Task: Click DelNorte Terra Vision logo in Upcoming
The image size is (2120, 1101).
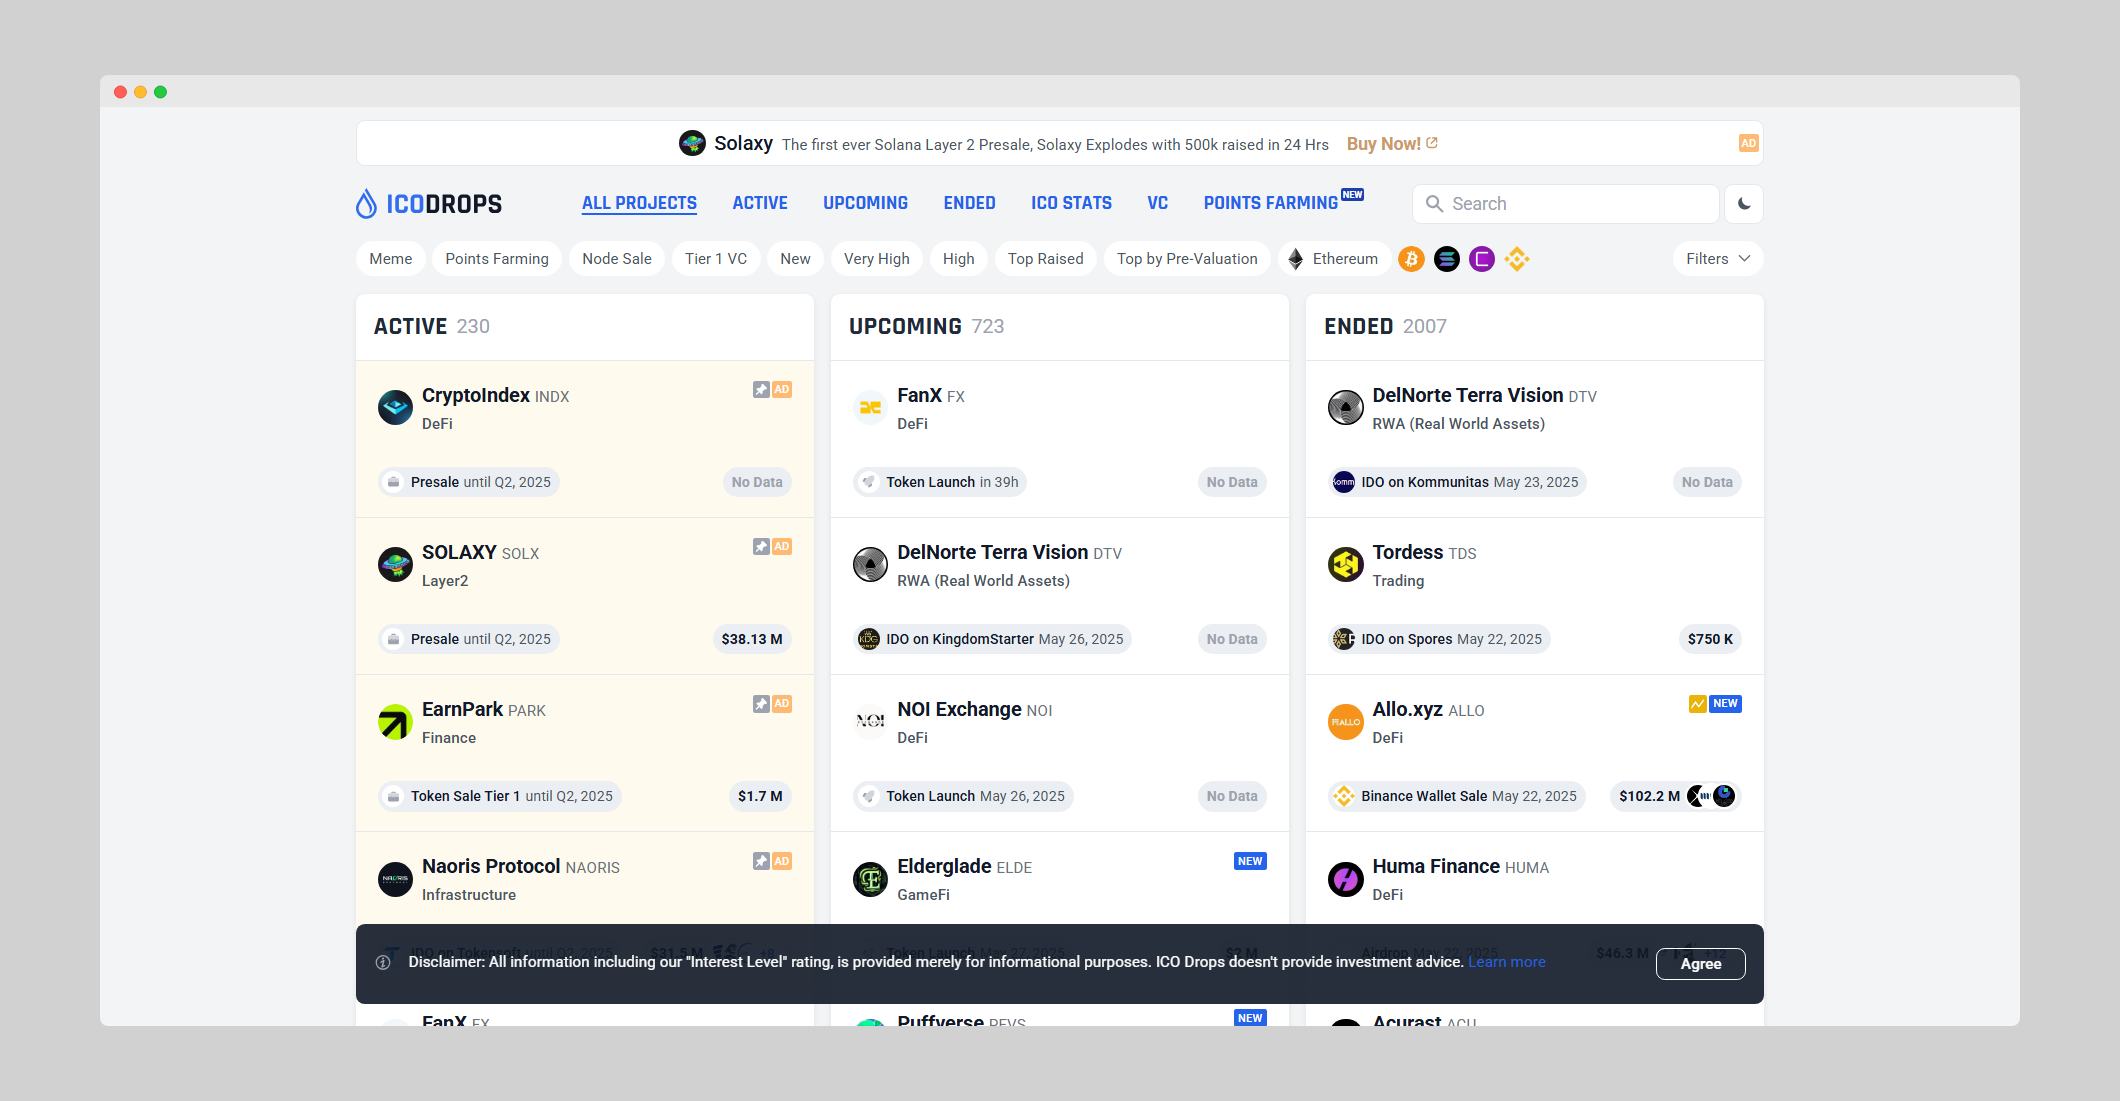Action: coord(870,565)
